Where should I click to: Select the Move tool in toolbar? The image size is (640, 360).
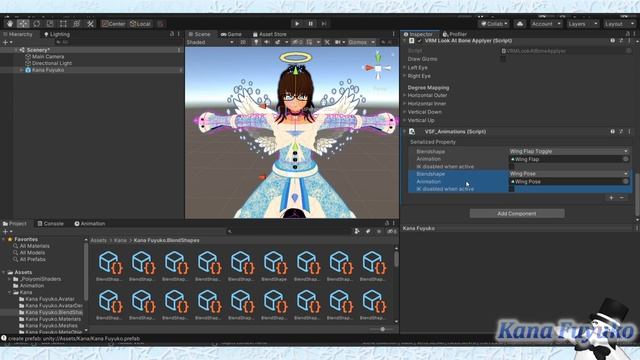[x=23, y=24]
